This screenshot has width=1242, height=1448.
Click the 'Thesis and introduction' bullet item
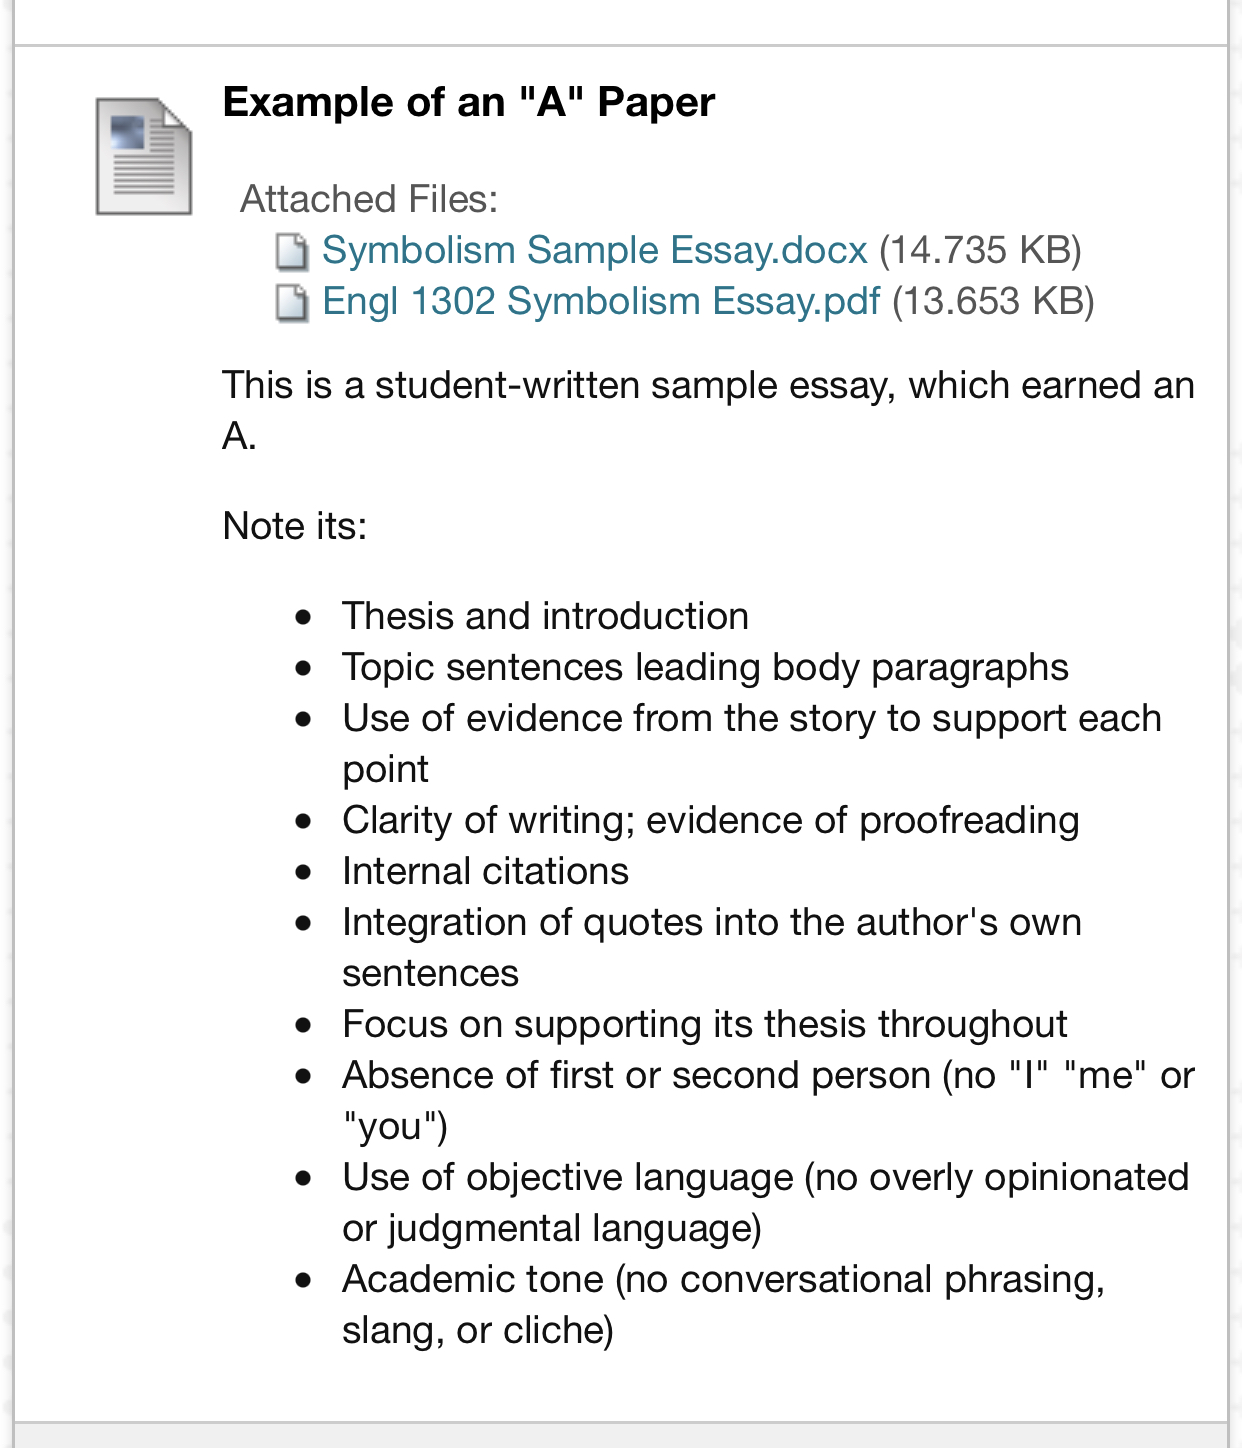coord(545,616)
